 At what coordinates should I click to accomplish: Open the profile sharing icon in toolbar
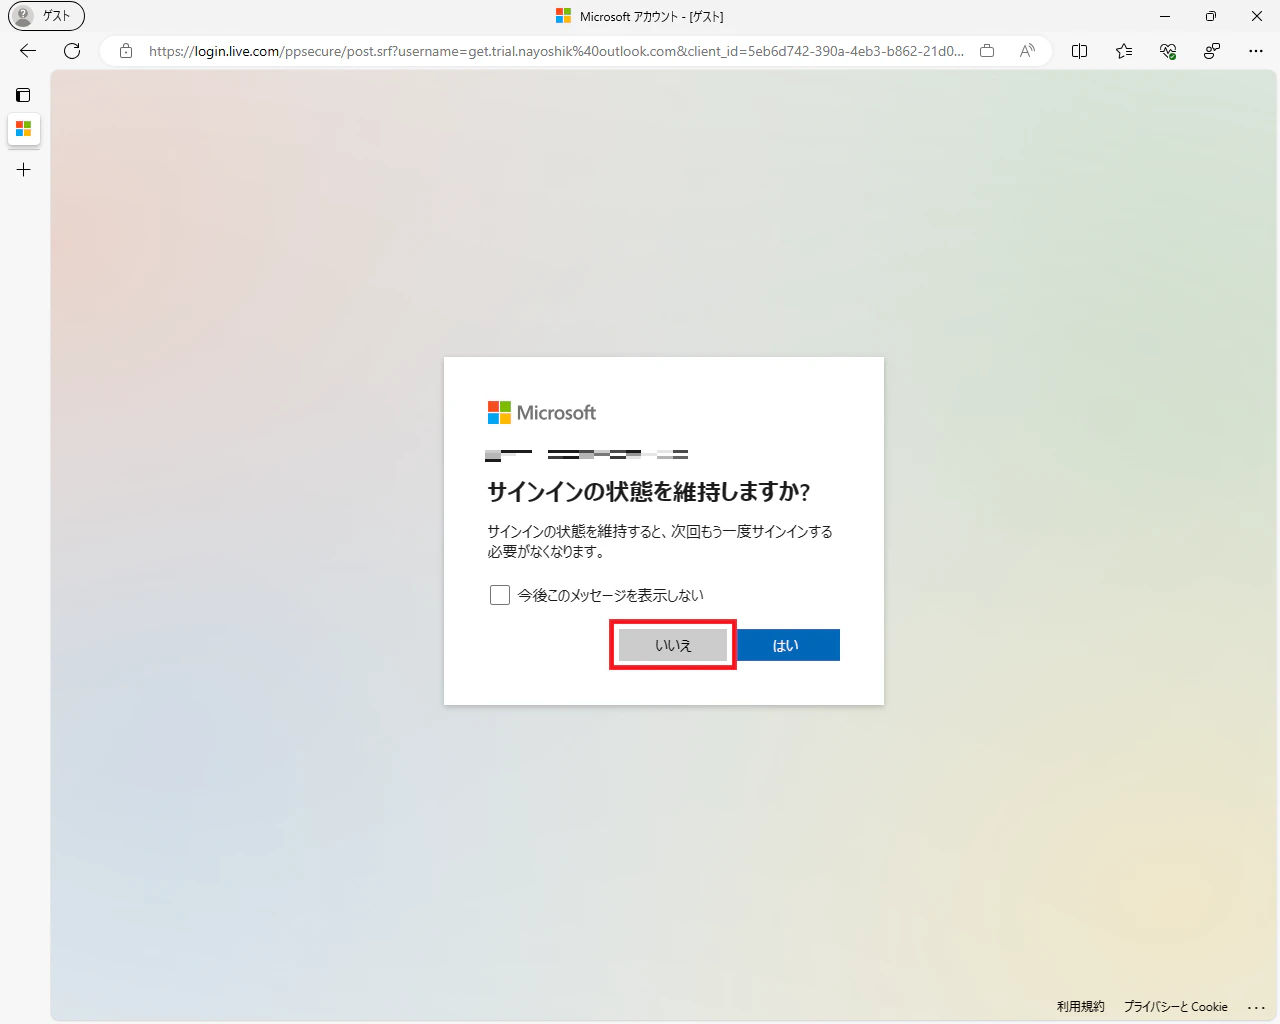[x=1212, y=51]
